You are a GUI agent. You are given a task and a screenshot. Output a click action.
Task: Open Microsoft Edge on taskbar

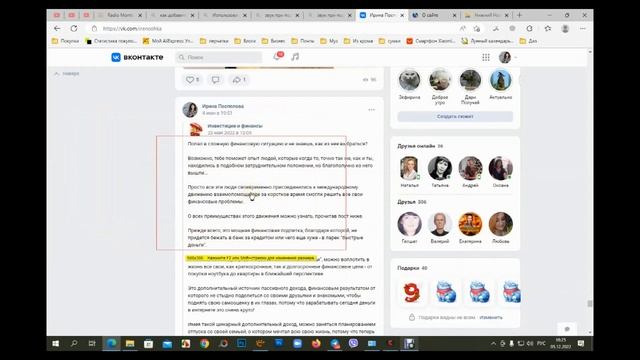(111, 344)
